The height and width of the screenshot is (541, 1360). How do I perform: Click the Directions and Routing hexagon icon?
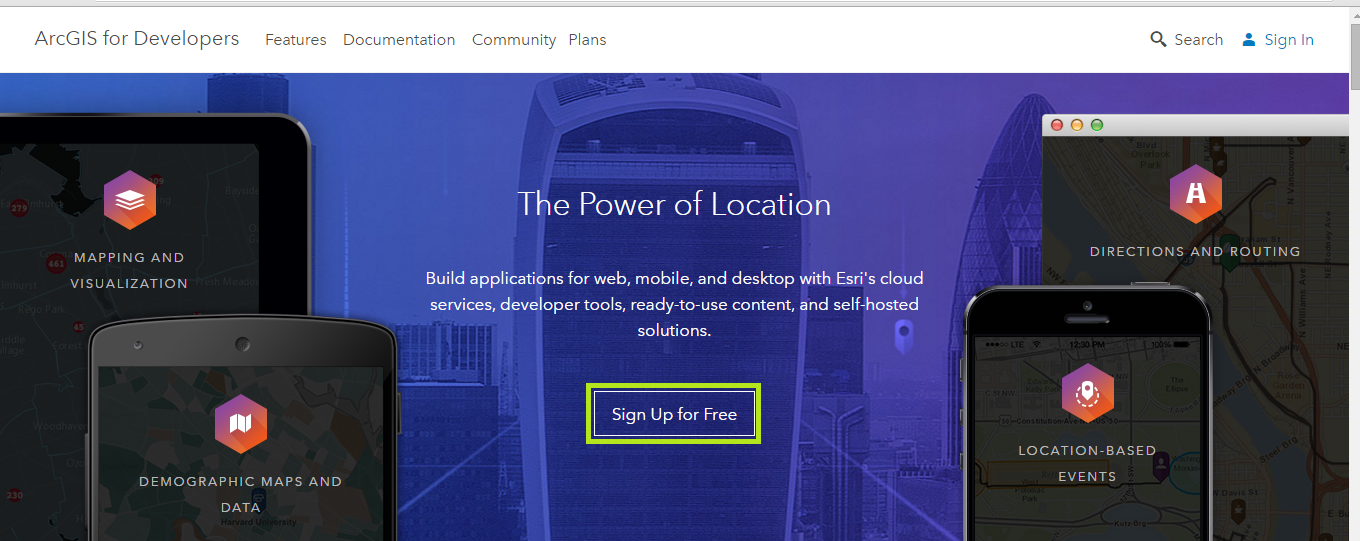1195,194
